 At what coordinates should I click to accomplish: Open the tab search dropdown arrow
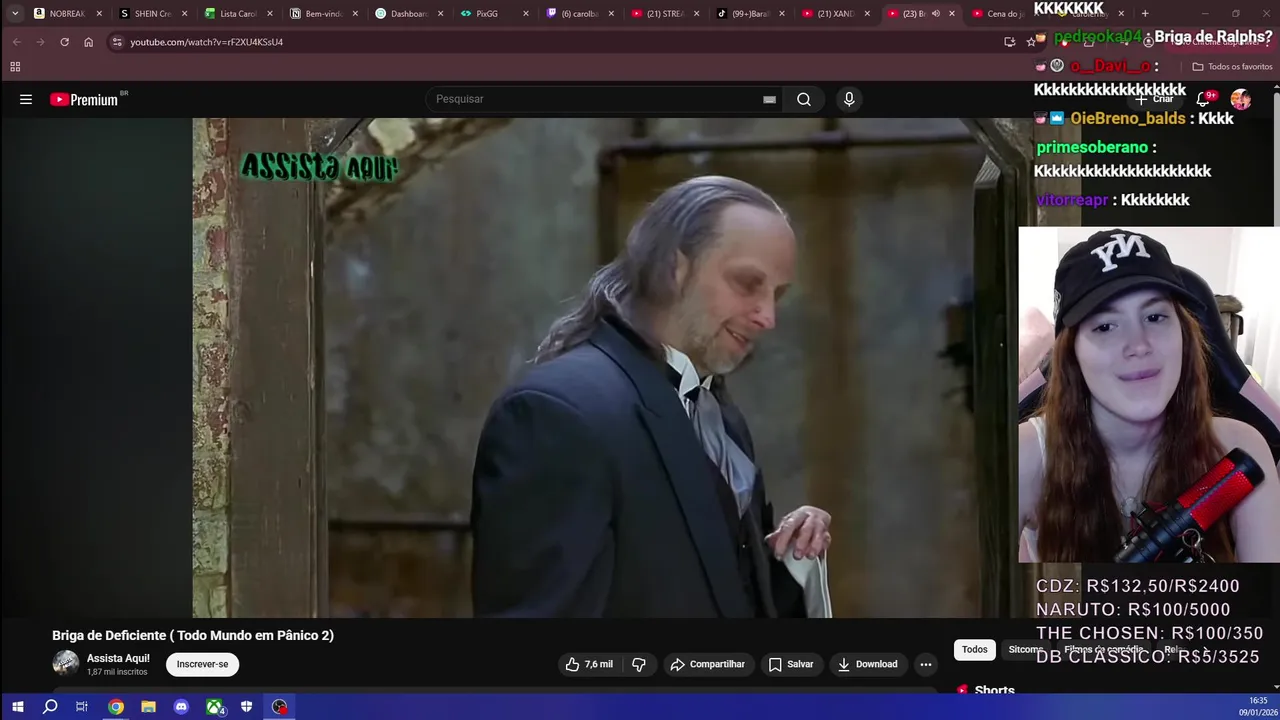pyautogui.click(x=15, y=14)
